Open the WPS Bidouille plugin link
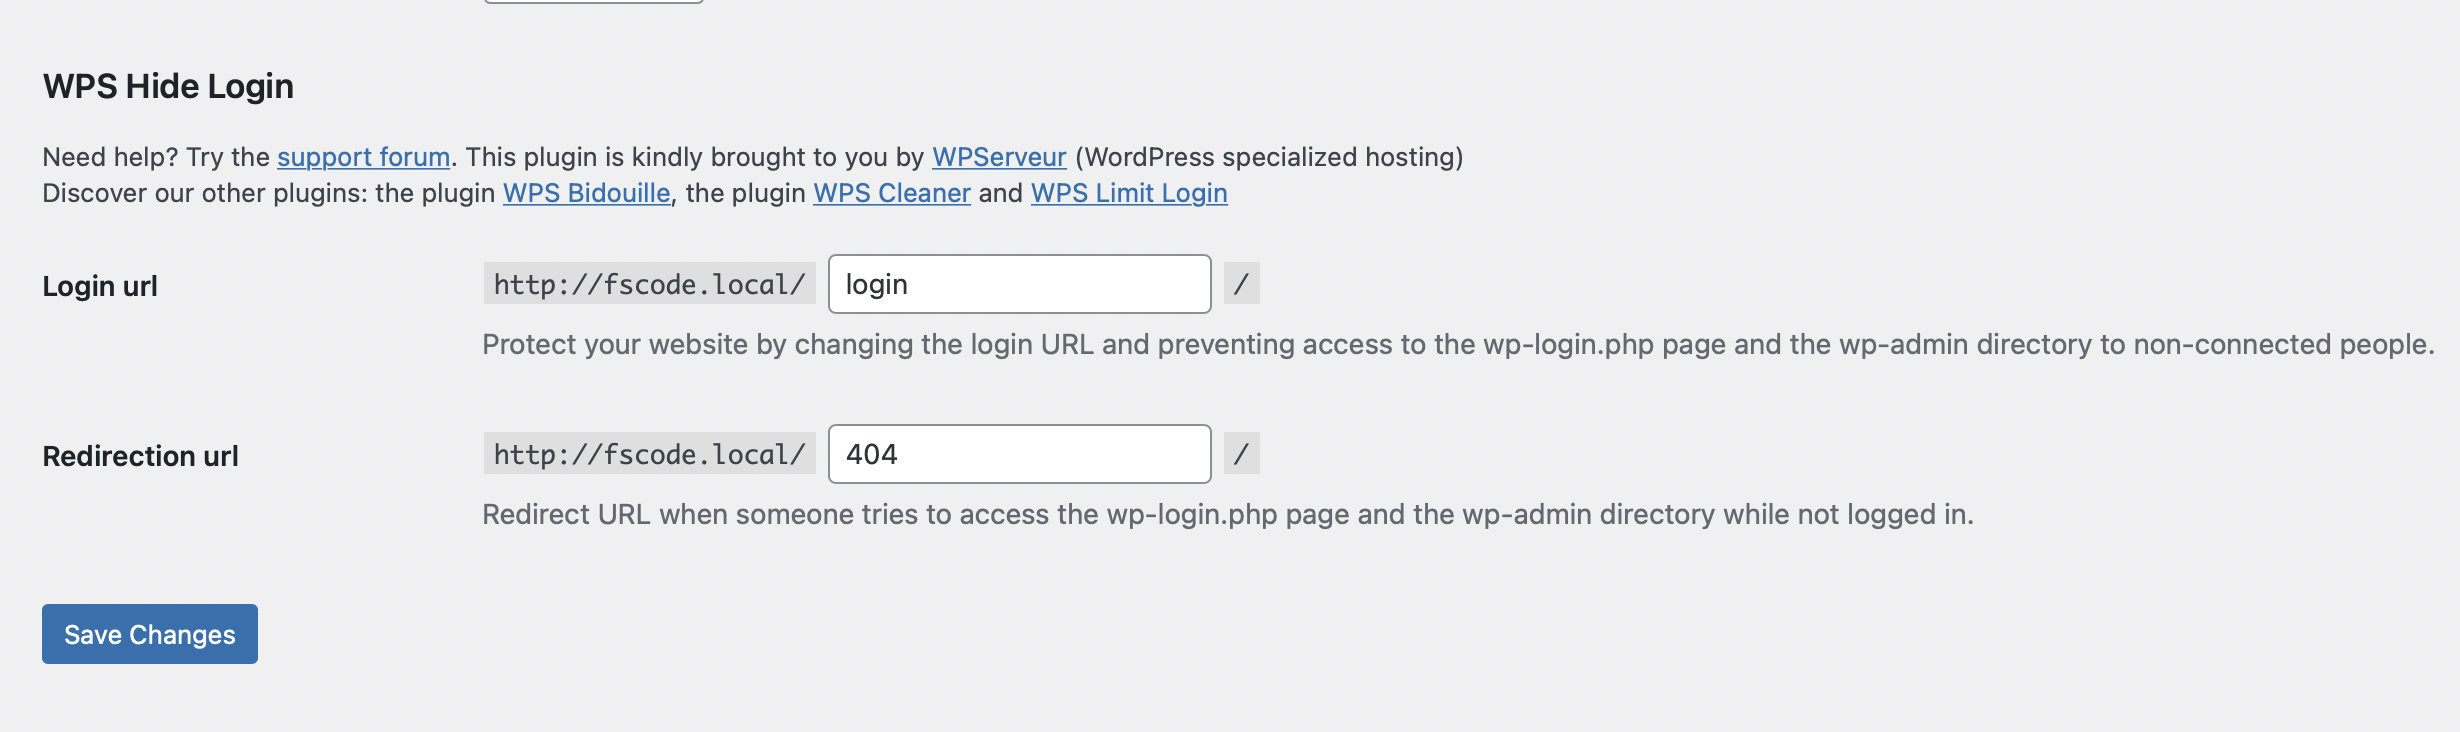 tap(586, 193)
